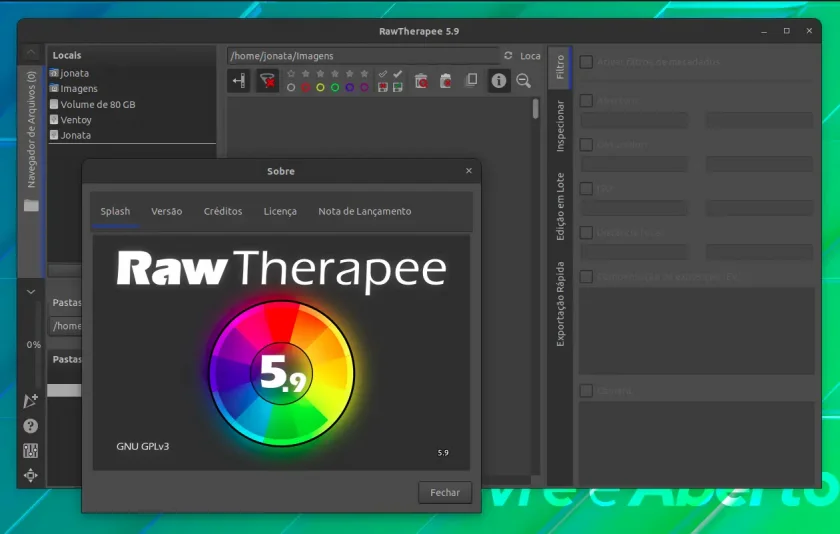Select the Filtro vertical tab

point(560,67)
